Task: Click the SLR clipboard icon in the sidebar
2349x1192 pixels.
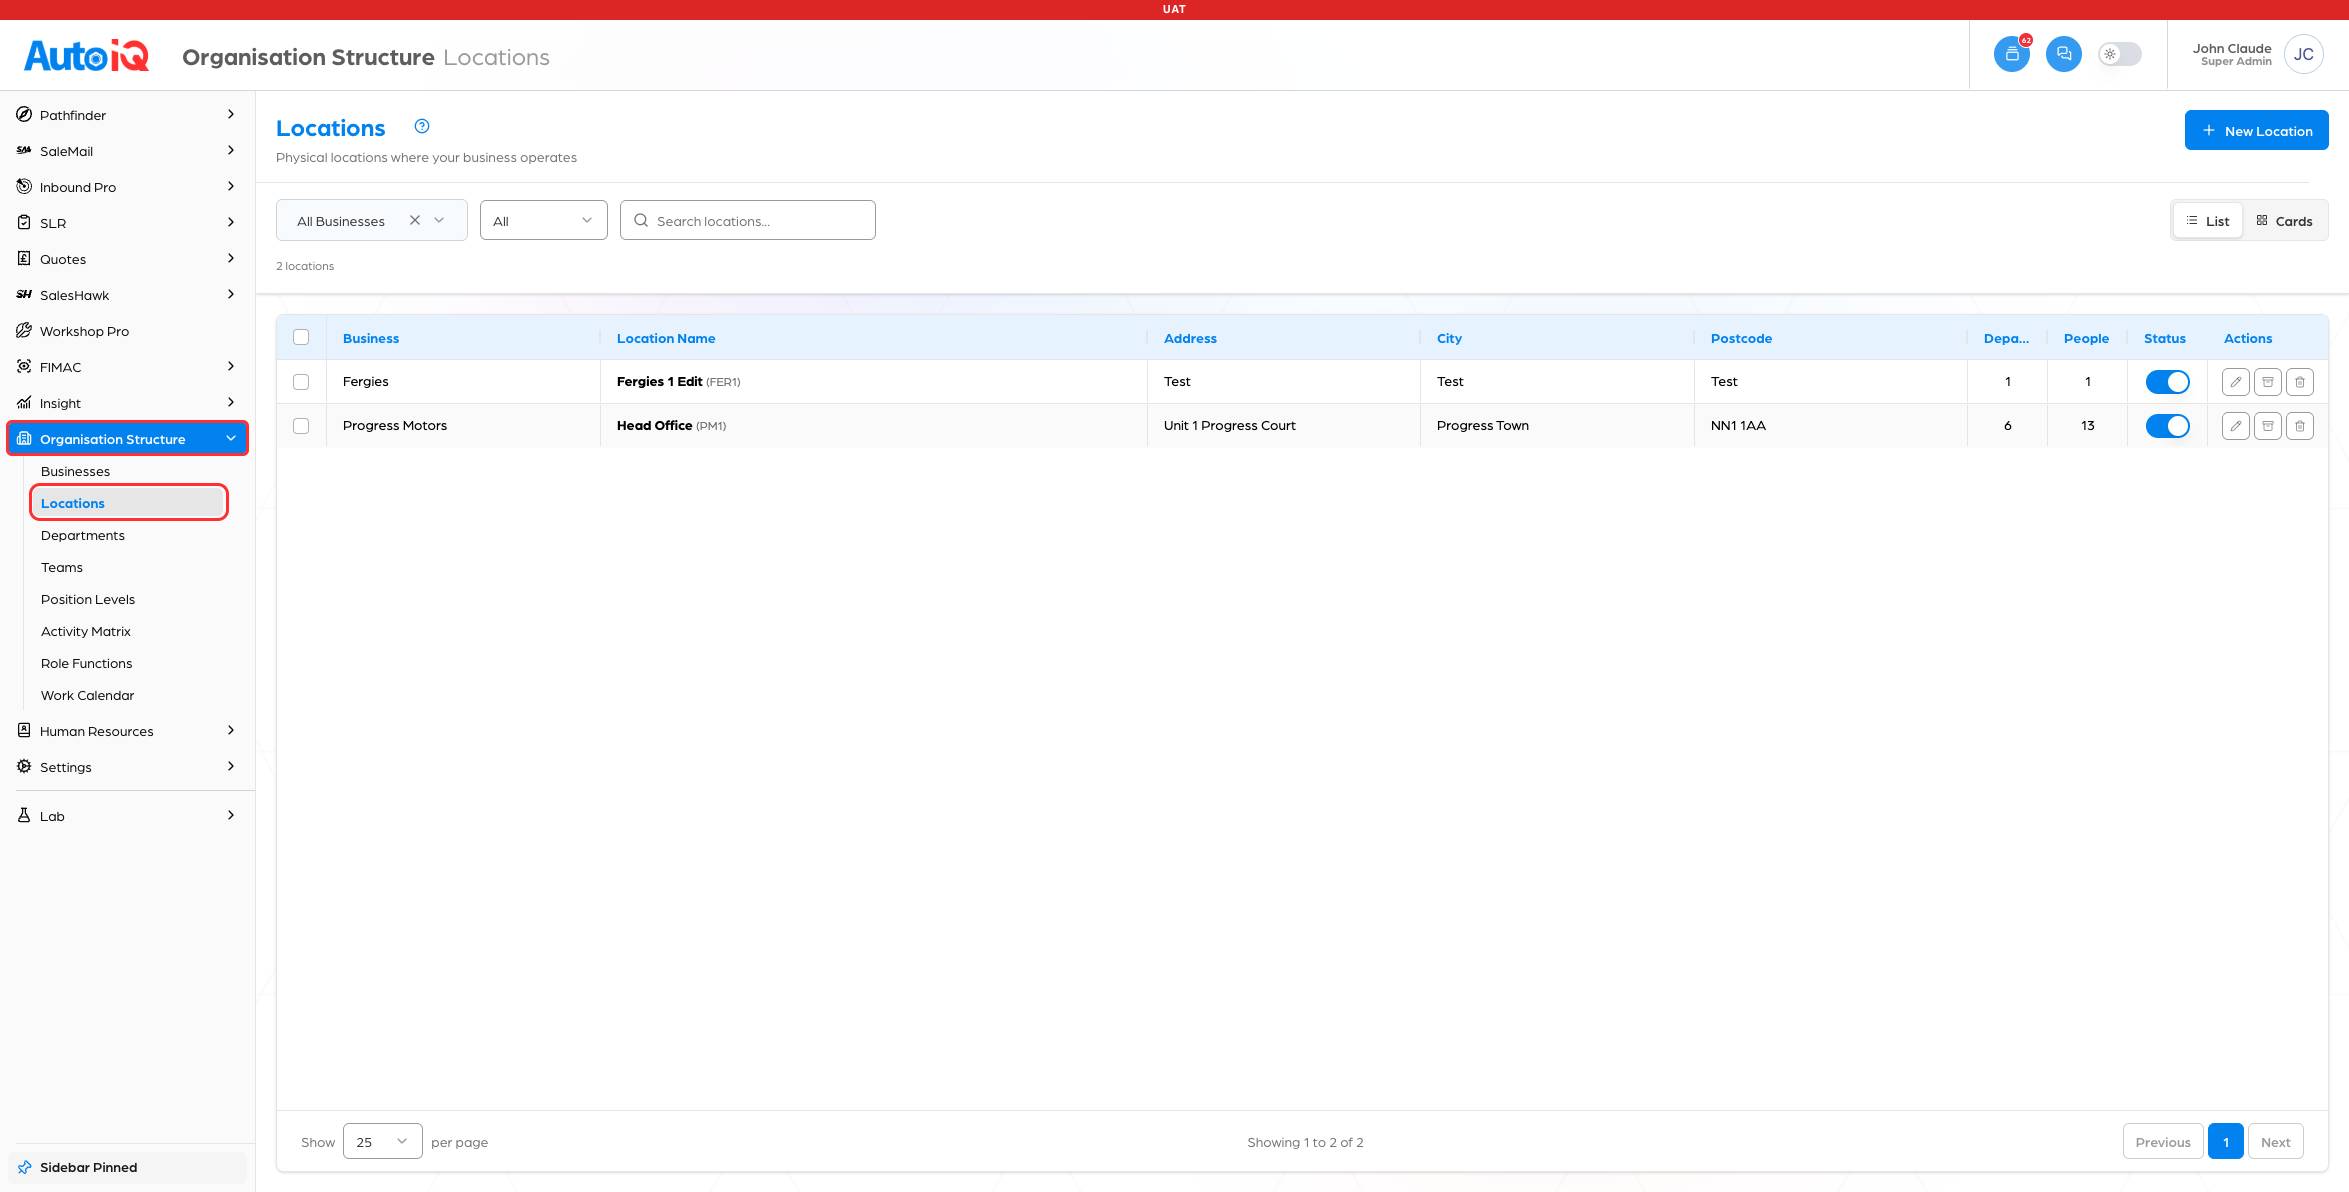Action: point(24,222)
